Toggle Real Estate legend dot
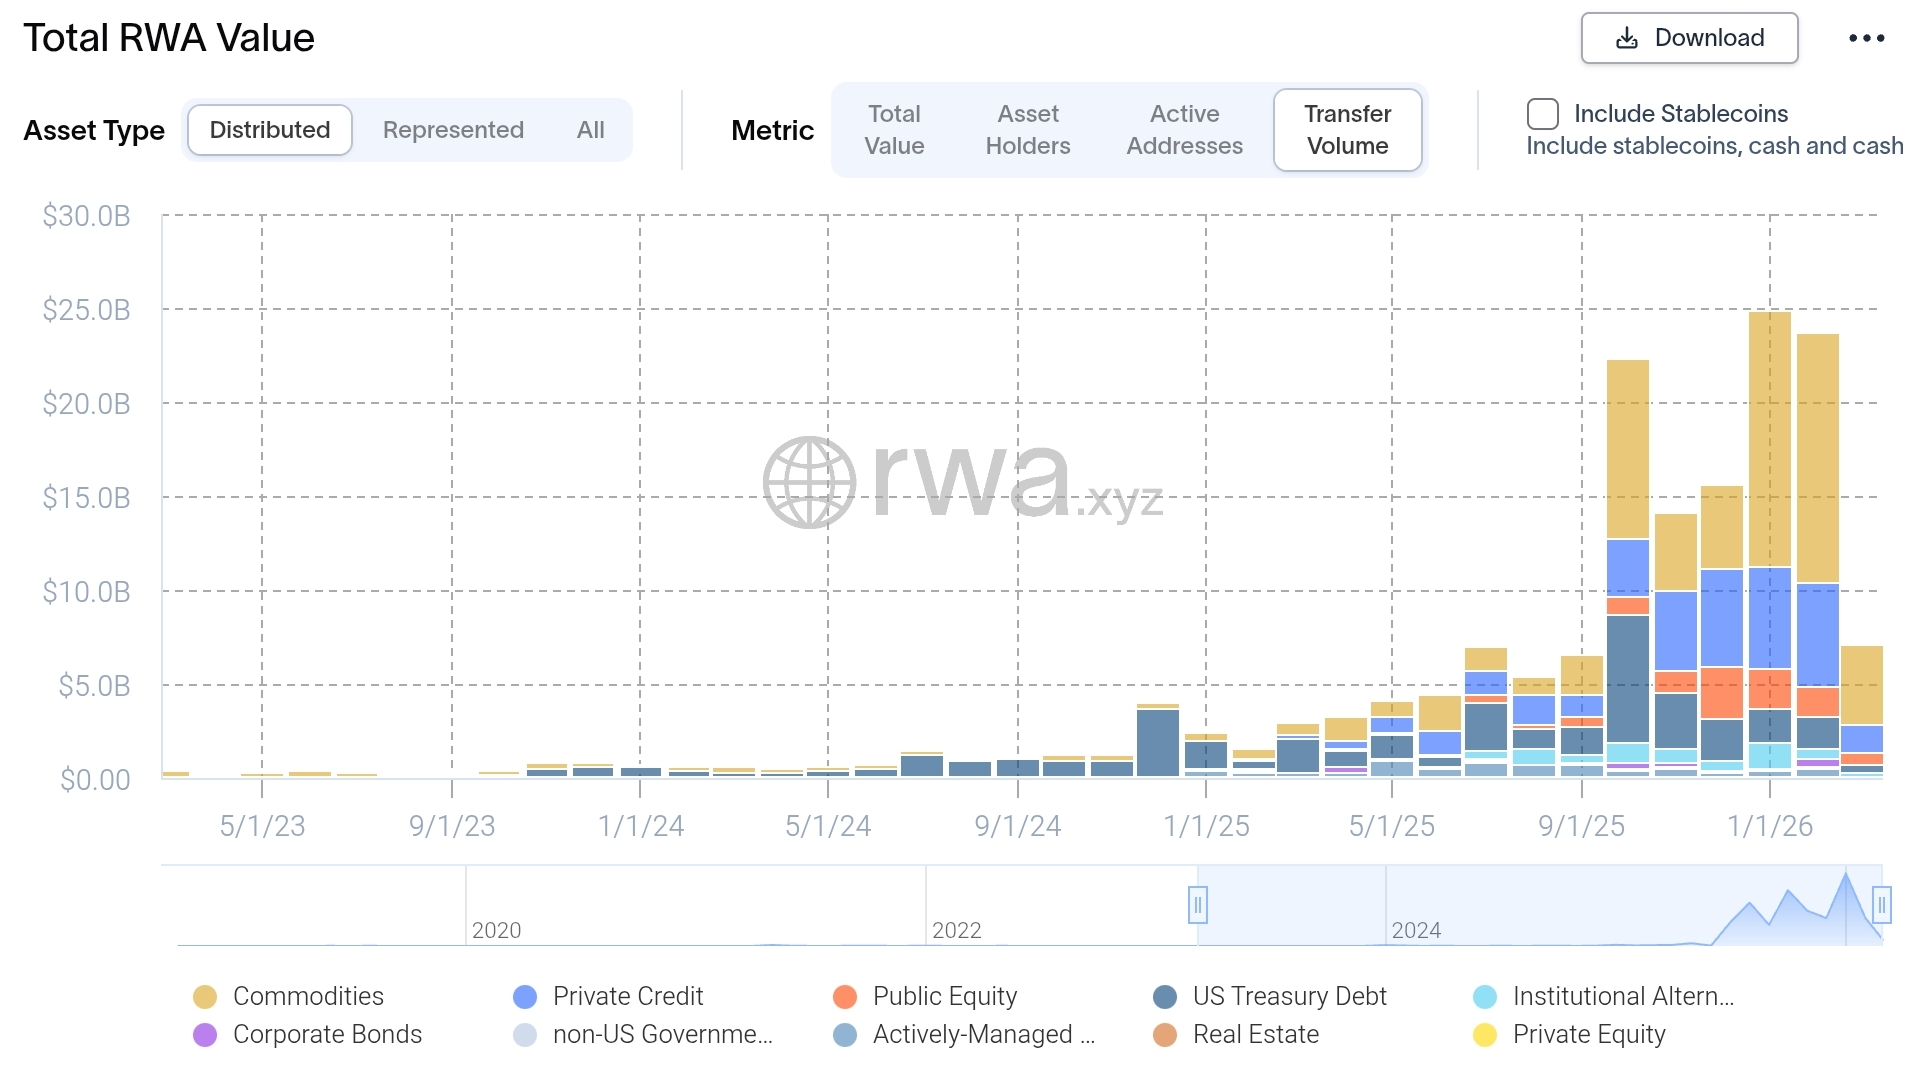The width and height of the screenshot is (1930, 1090). click(x=1165, y=1035)
